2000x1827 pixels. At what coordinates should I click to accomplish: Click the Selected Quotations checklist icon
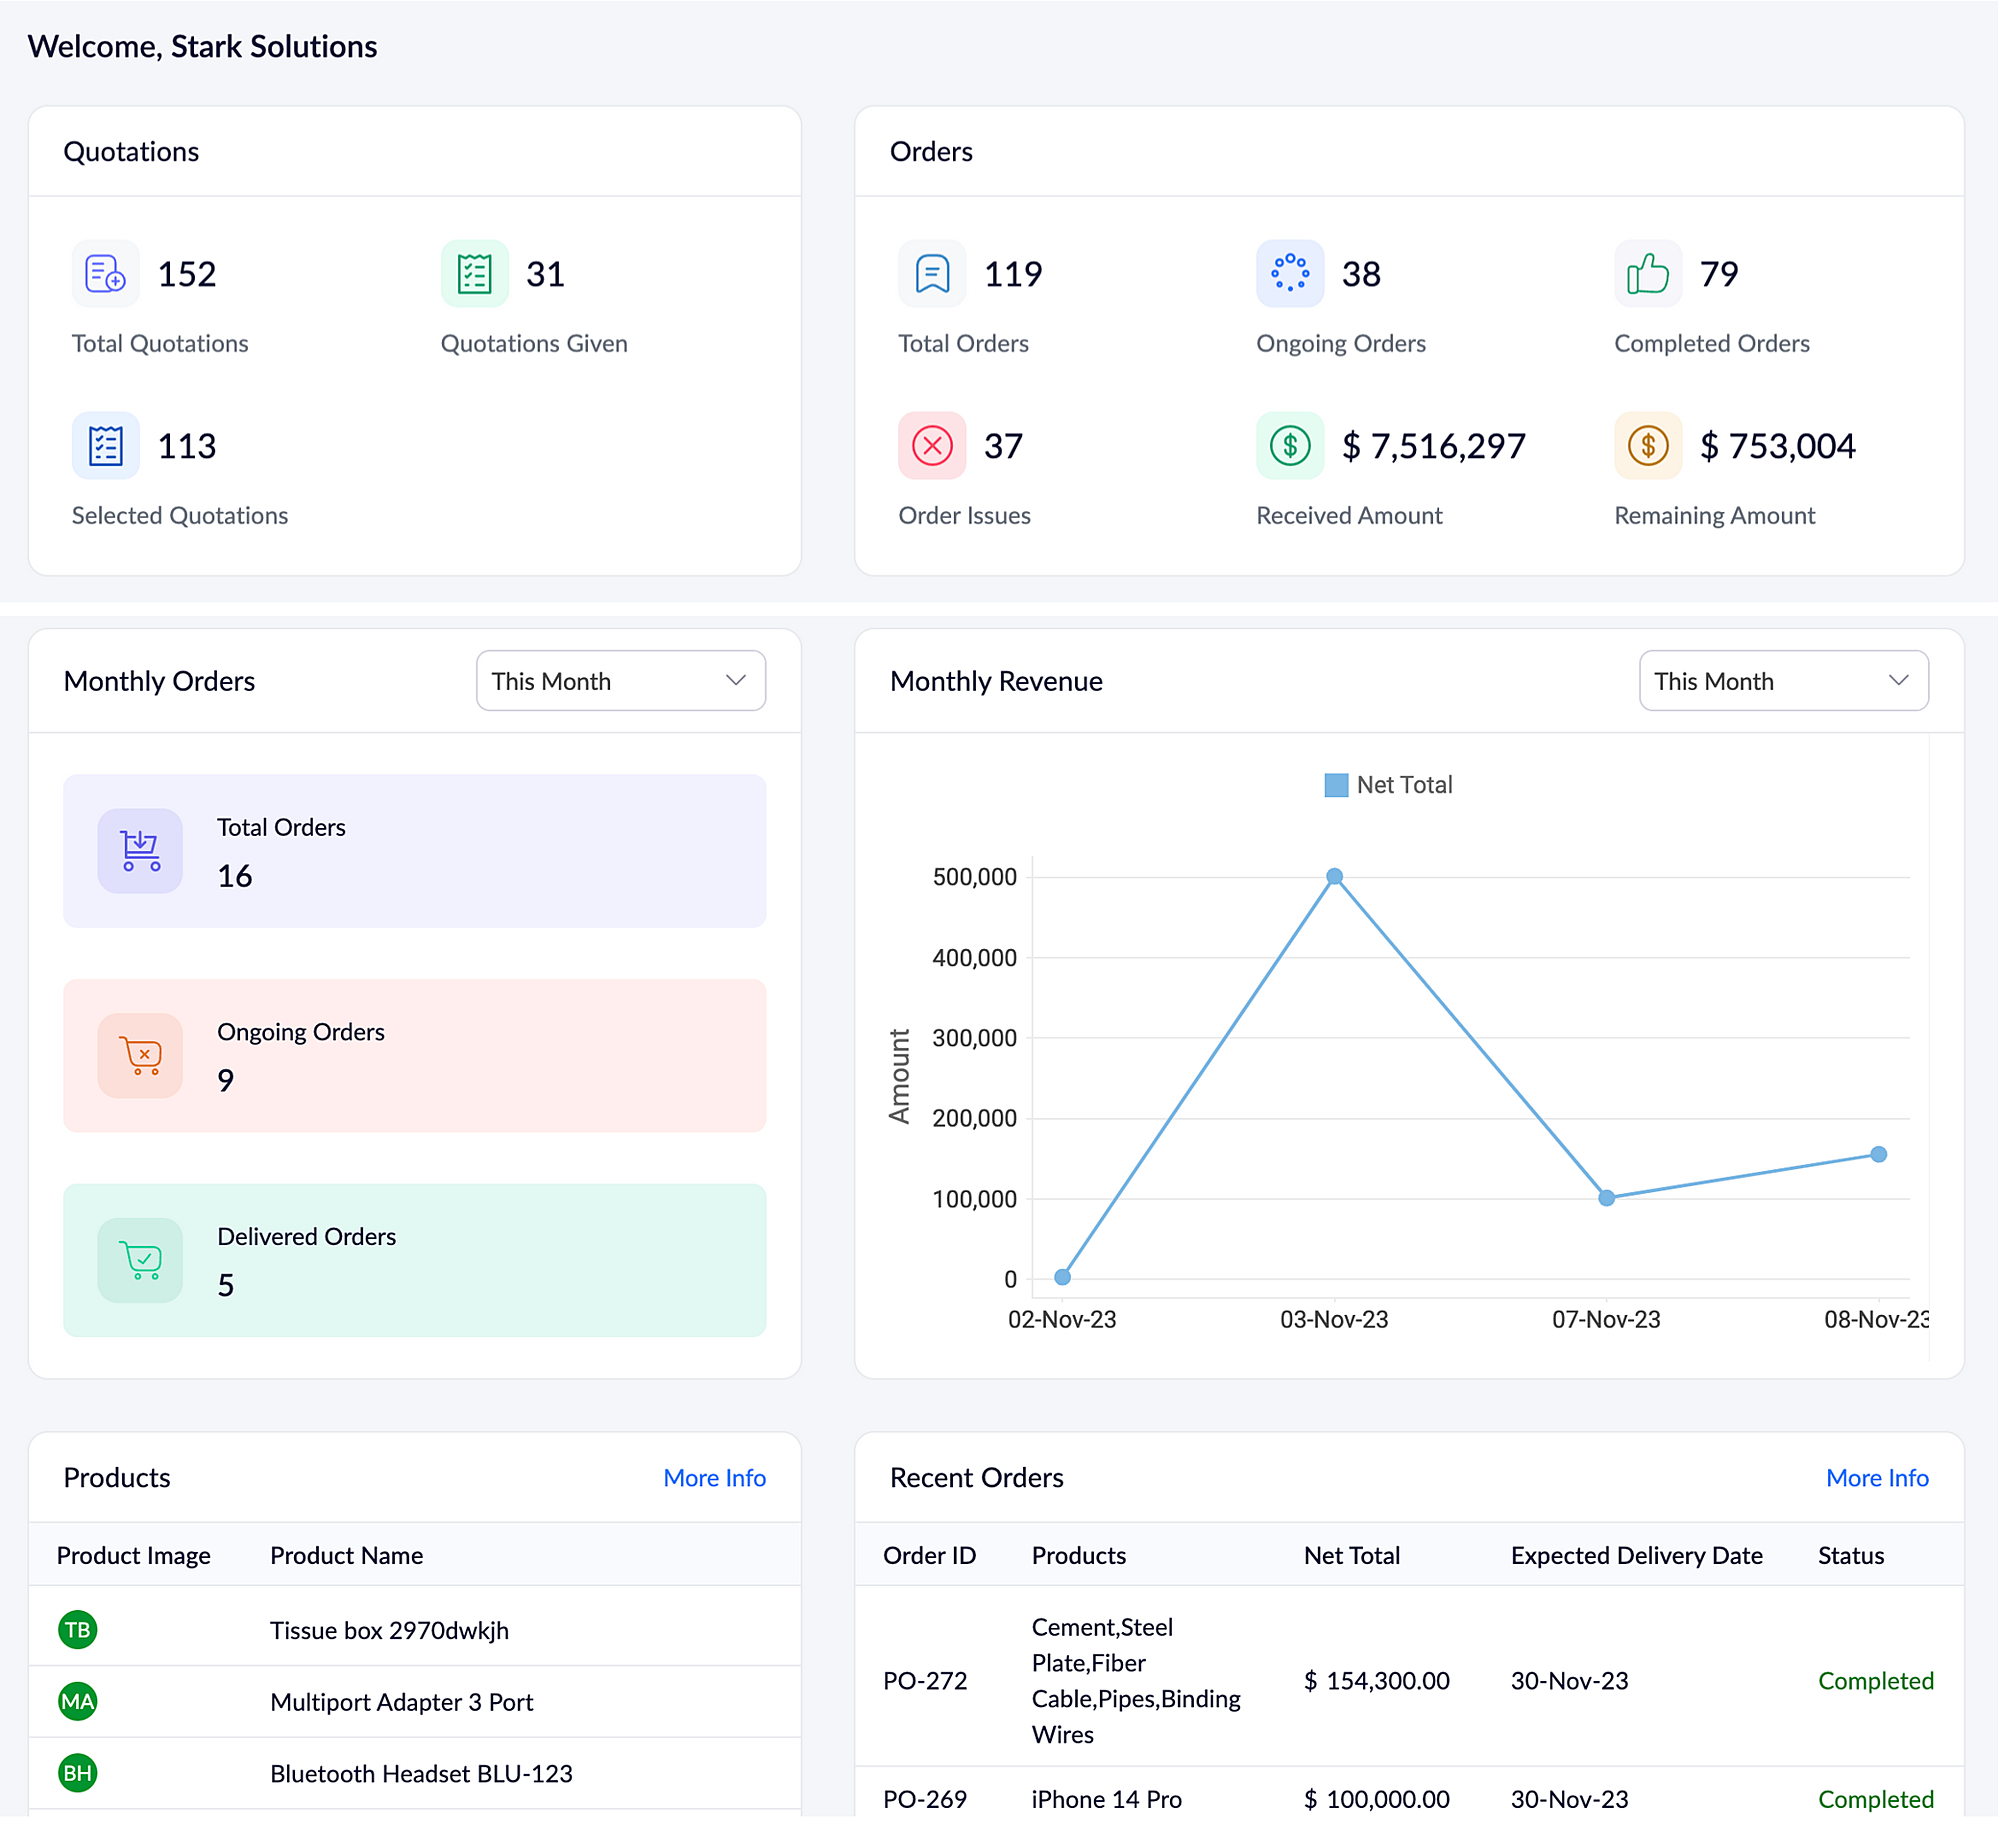point(105,446)
